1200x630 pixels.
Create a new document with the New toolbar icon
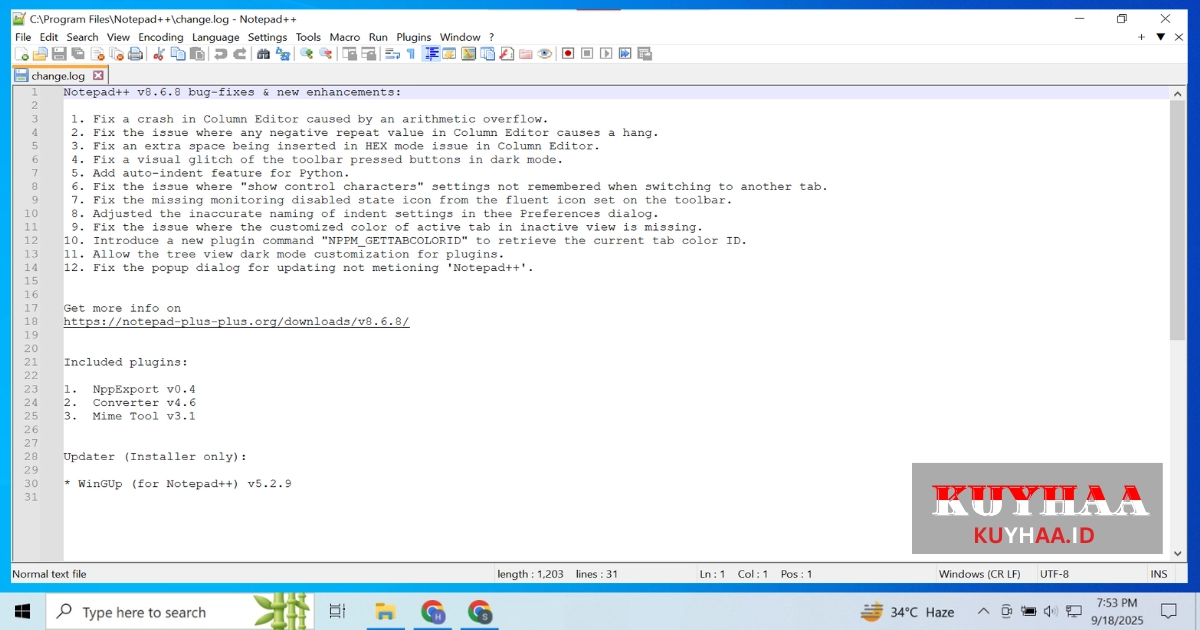pyautogui.click(x=22, y=54)
